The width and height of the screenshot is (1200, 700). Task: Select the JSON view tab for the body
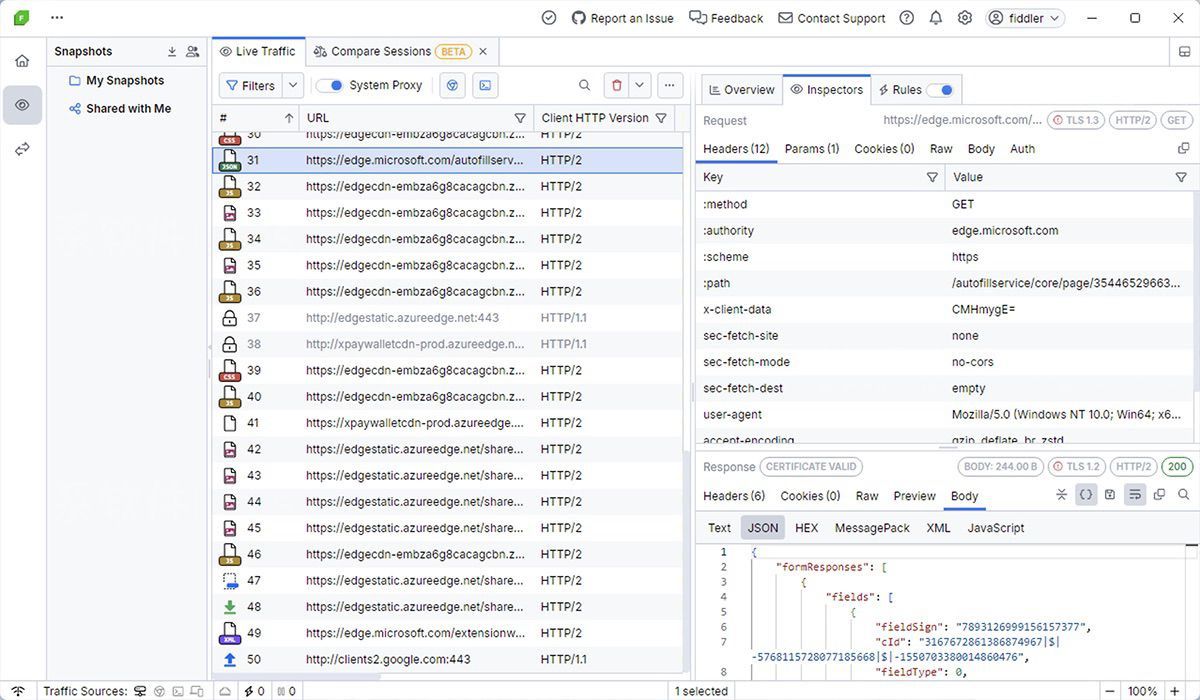point(762,527)
